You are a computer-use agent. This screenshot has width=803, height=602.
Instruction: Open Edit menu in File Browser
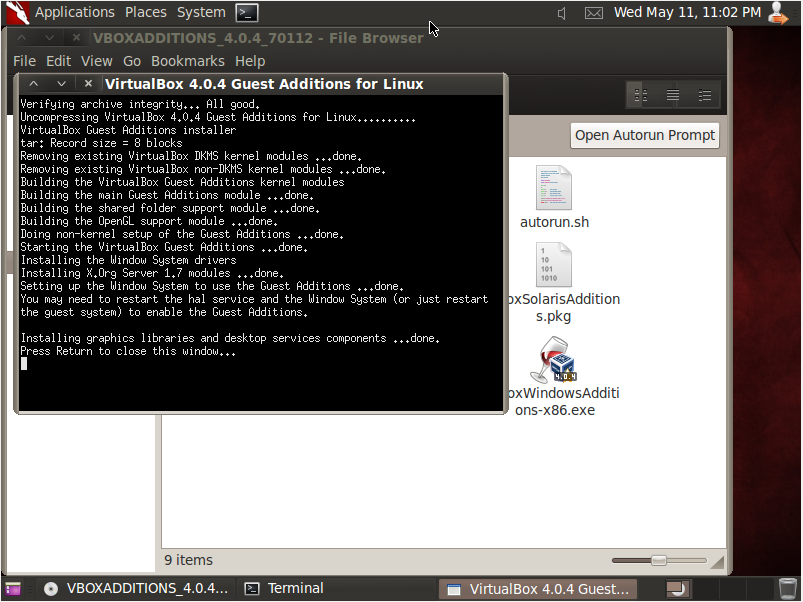pos(58,61)
